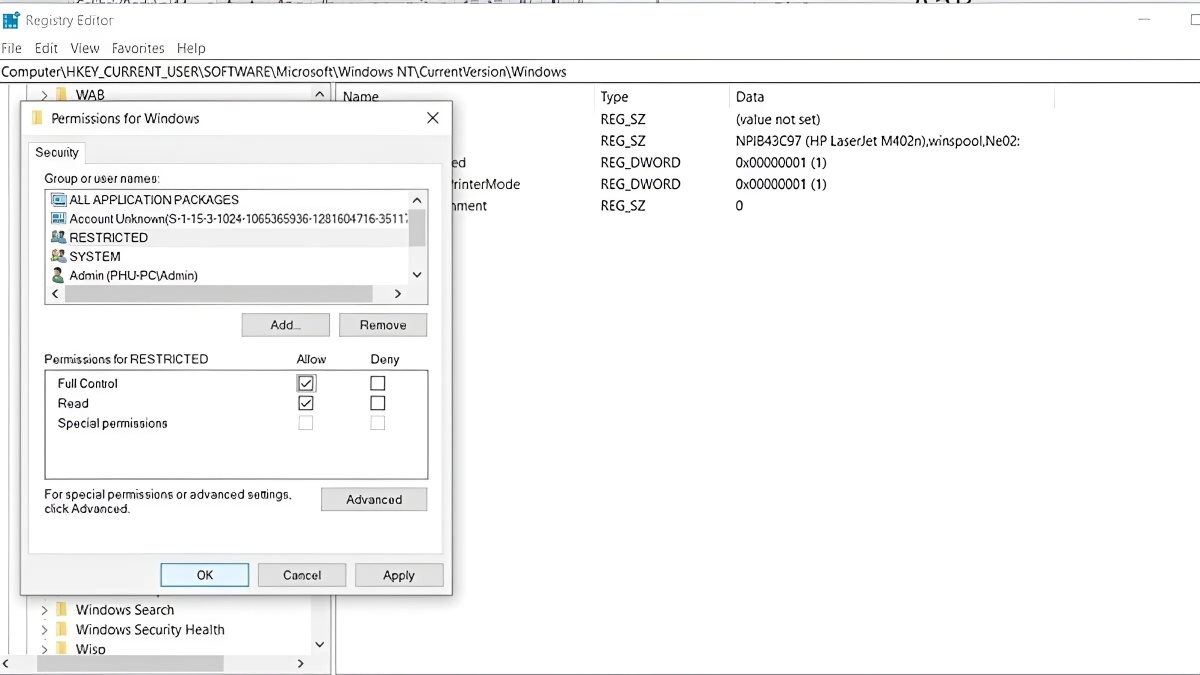Enable Full Control Allow for RESTRICTED
Screen dimensions: 1200x675
point(305,383)
